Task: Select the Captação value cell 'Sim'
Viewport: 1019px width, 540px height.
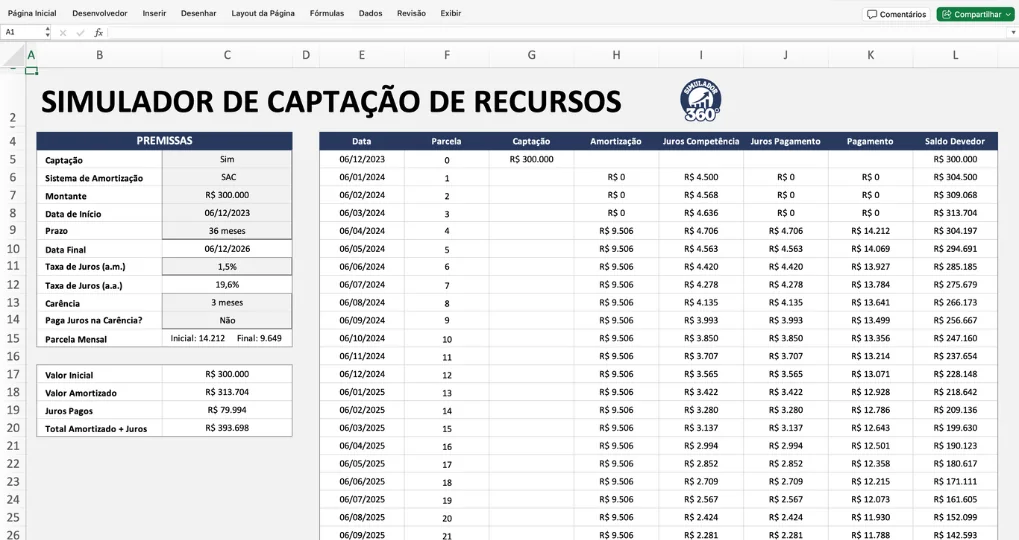Action: (x=227, y=159)
